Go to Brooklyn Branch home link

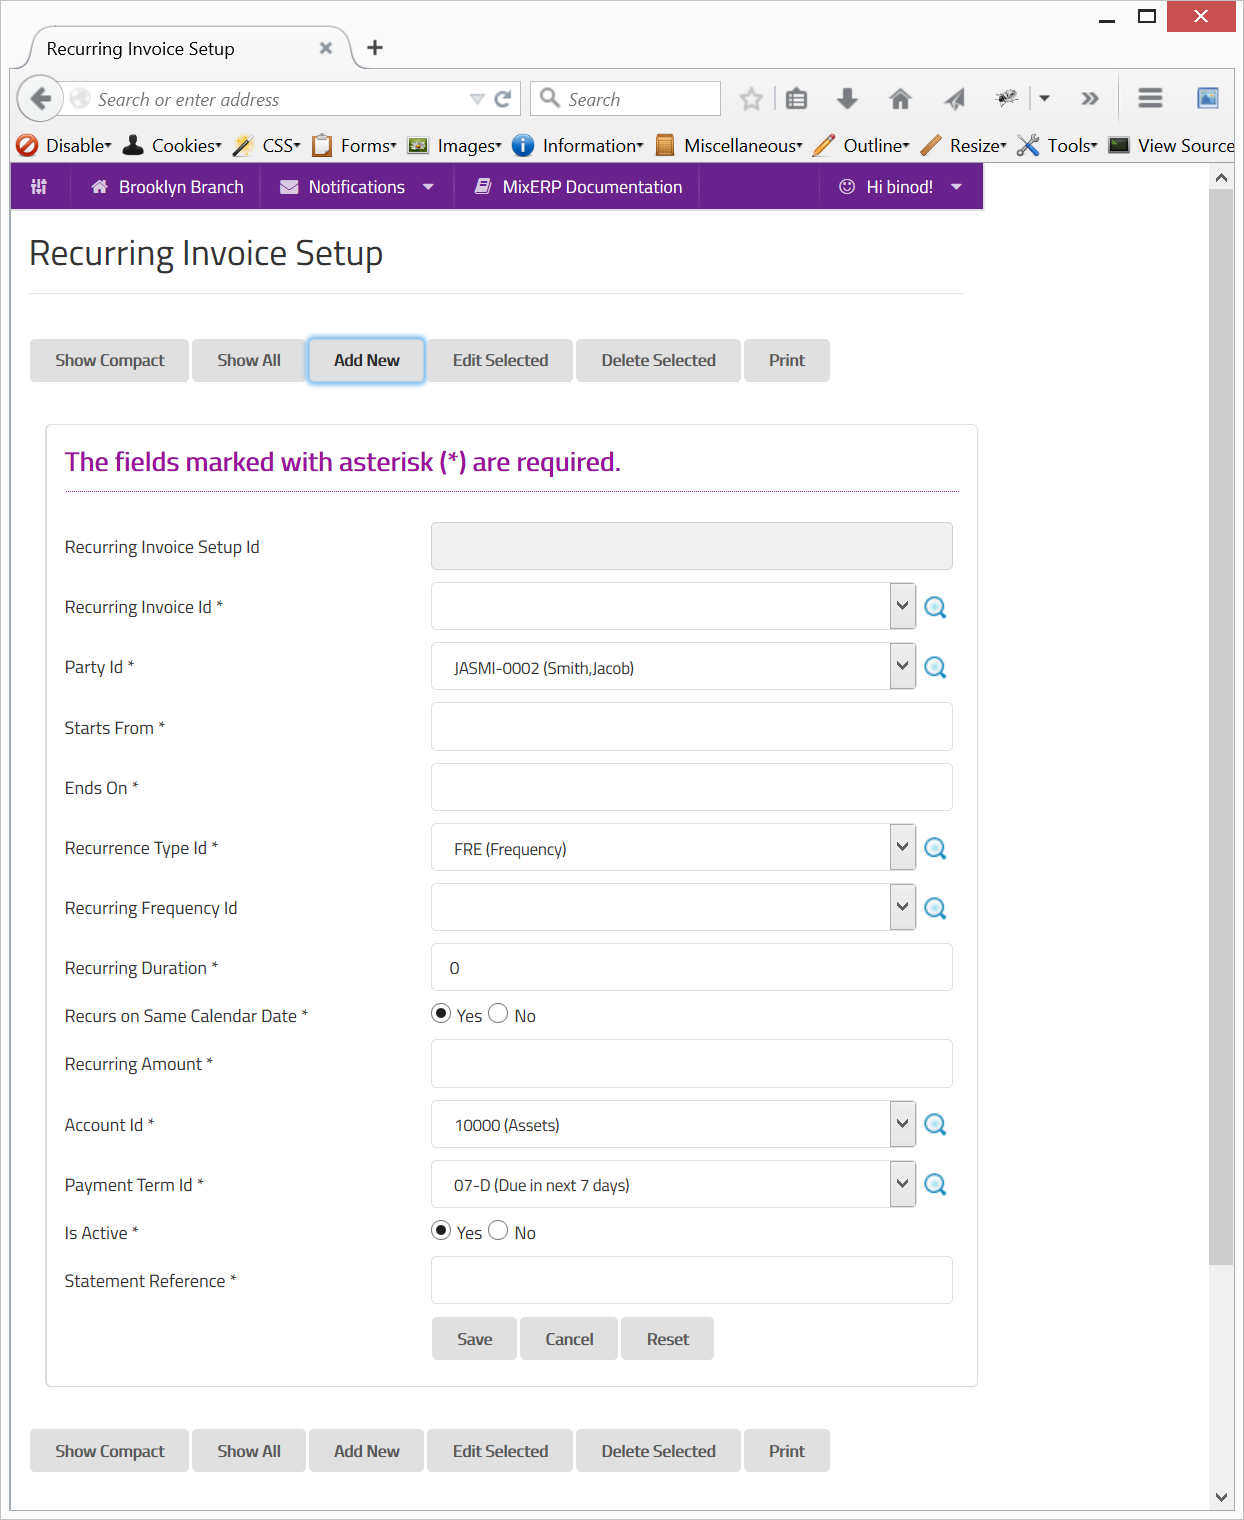pyautogui.click(x=167, y=187)
